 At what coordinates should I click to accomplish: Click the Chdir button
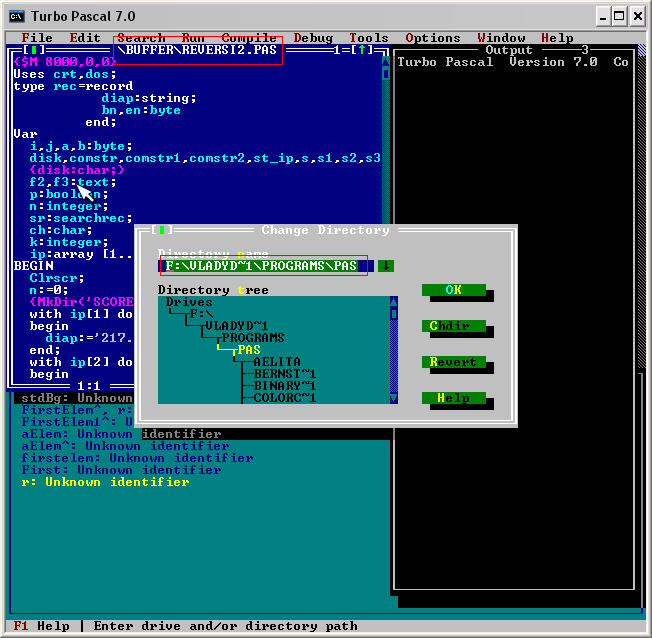click(x=453, y=326)
